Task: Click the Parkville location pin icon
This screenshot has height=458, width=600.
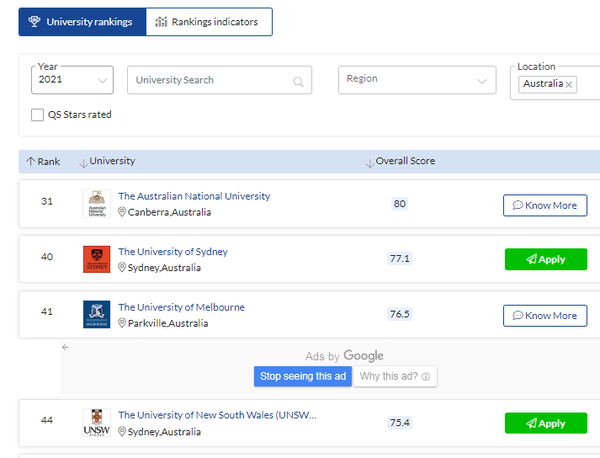Action: pos(122,323)
